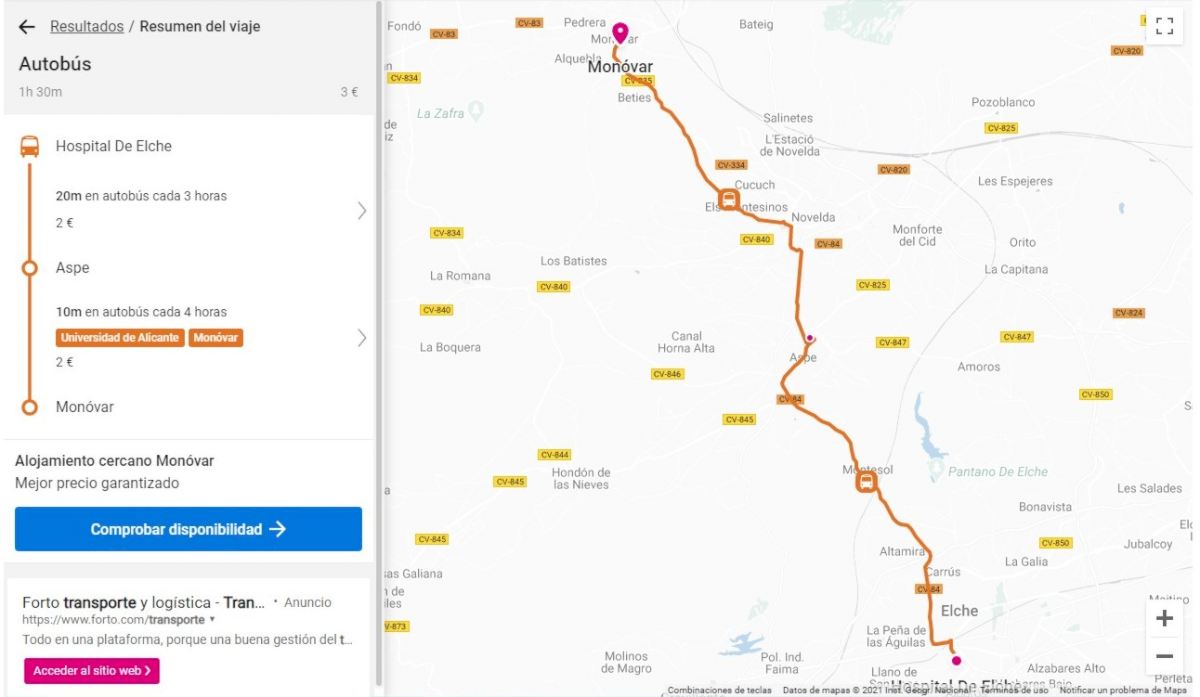Toggle fullscreen map view
This screenshot has width=1200, height=697.
click(x=1164, y=27)
